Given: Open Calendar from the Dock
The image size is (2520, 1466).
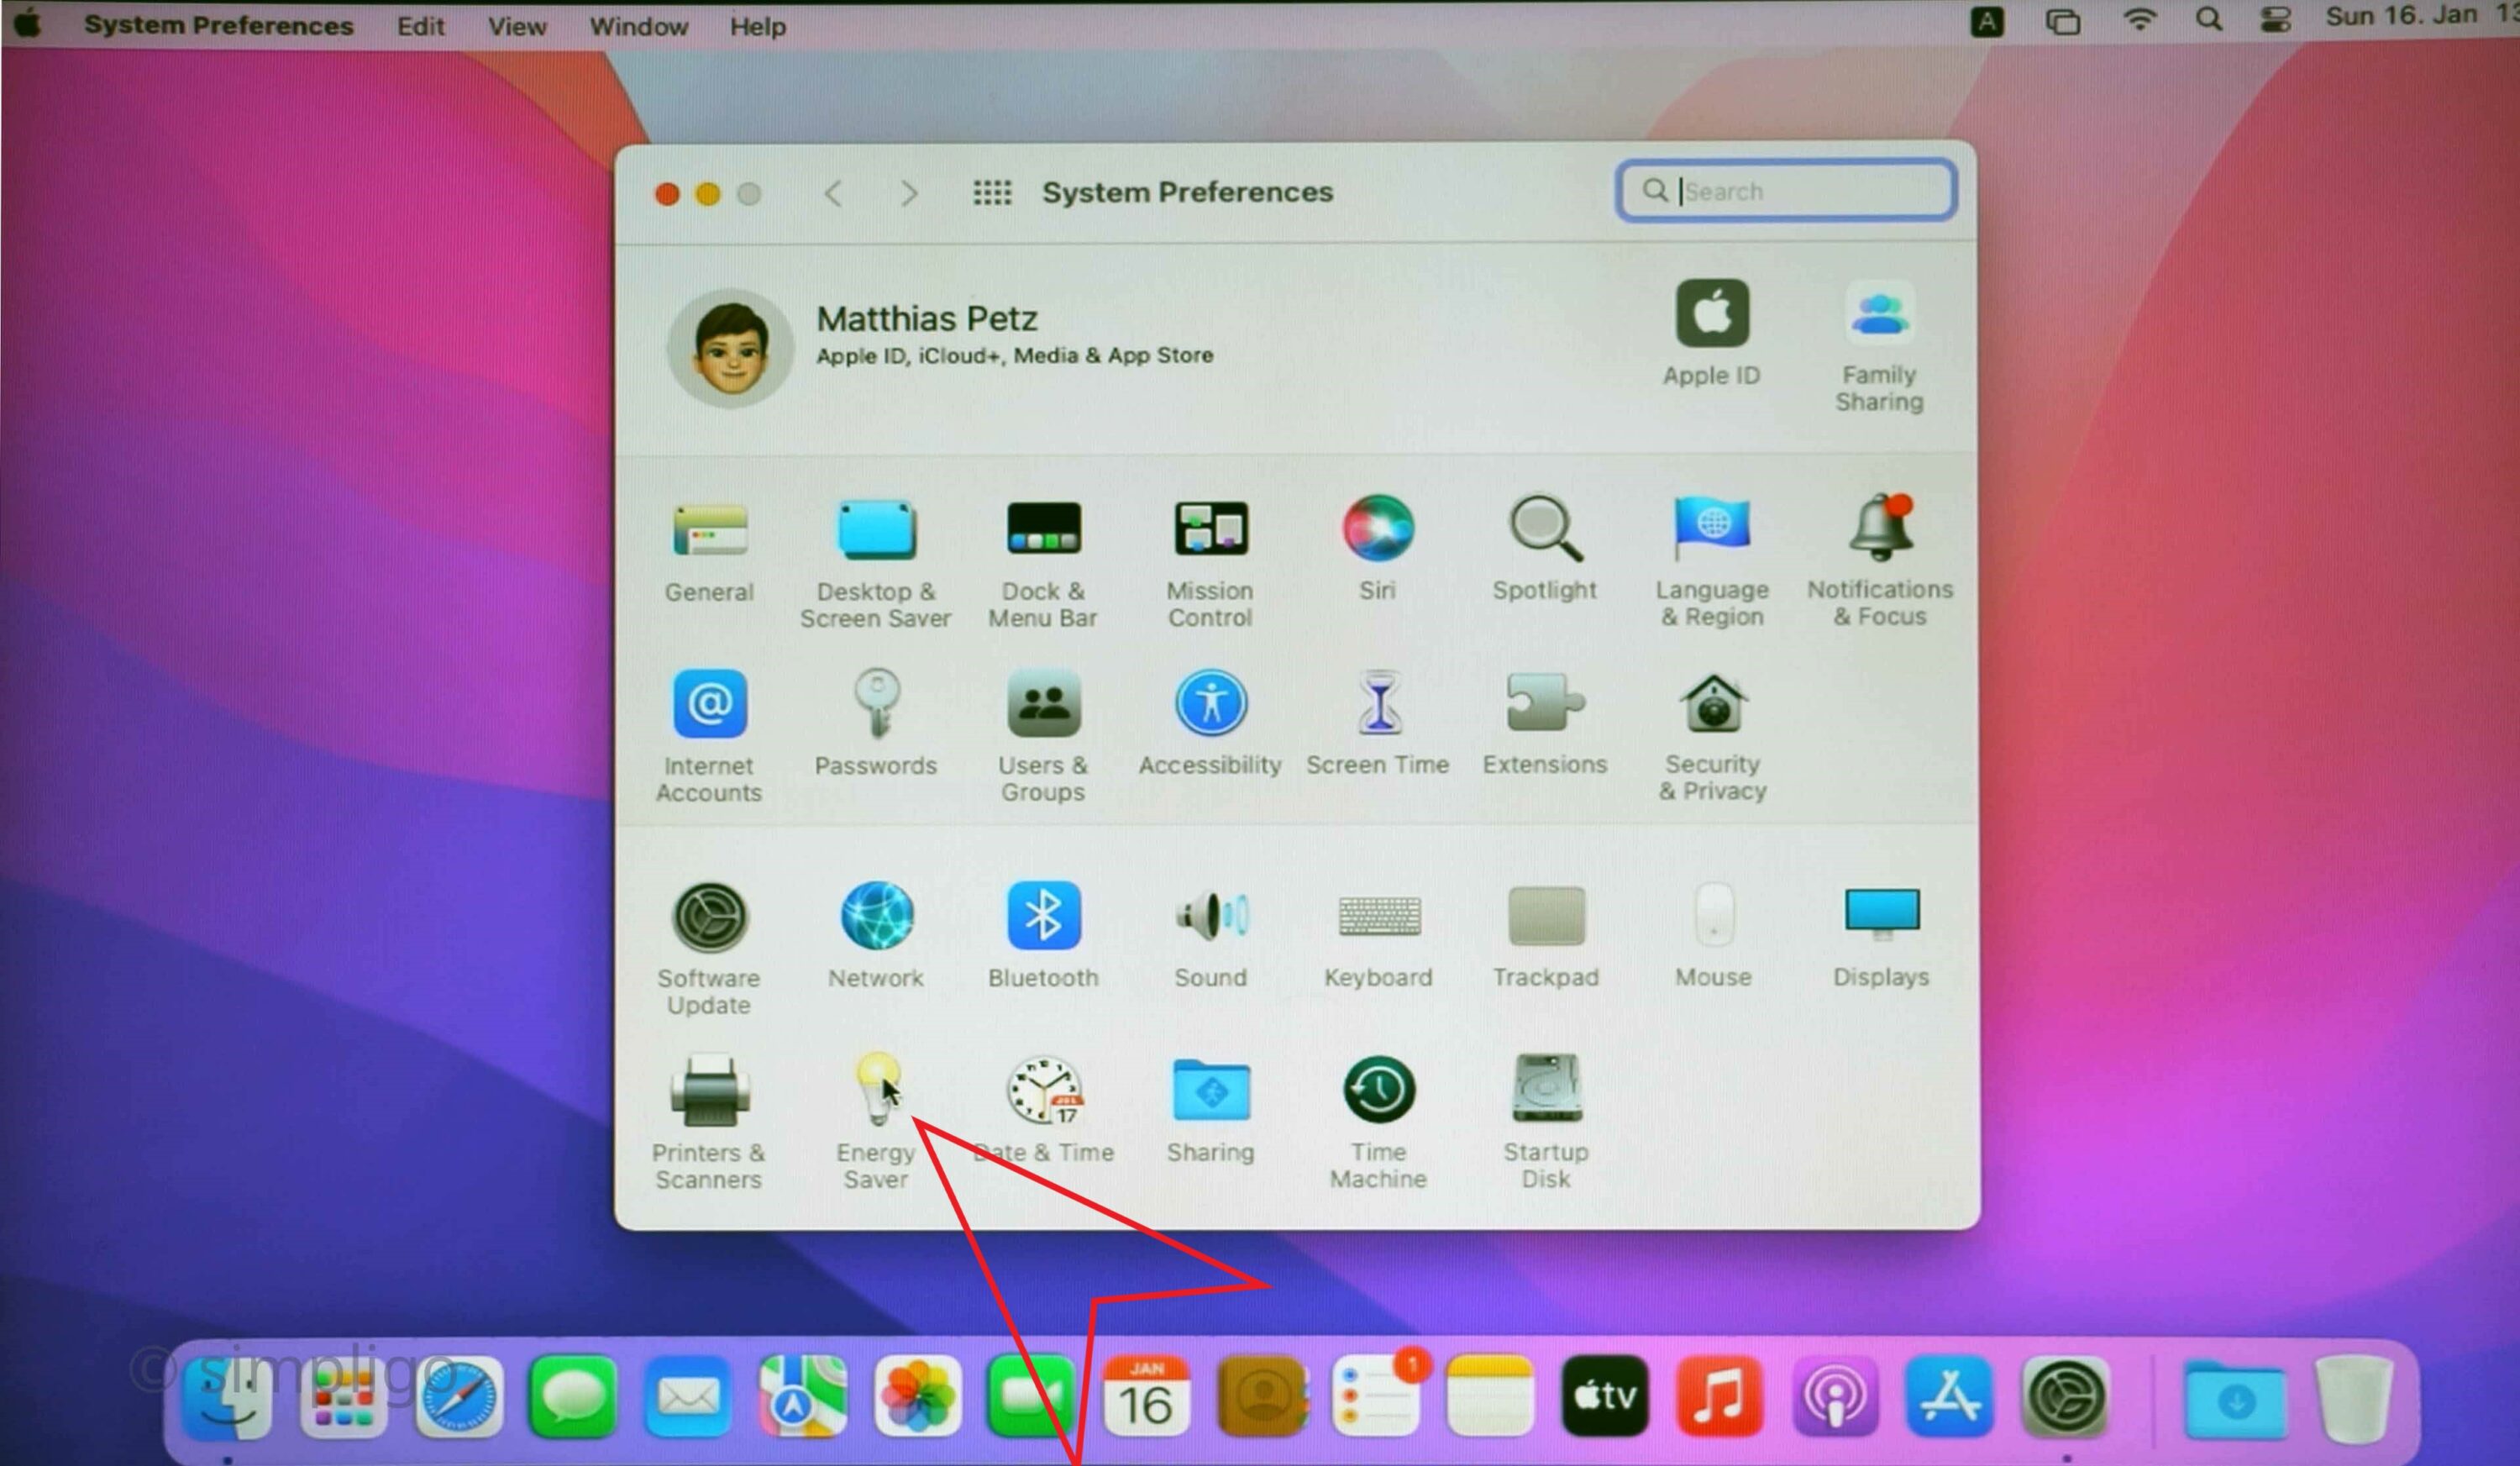Looking at the screenshot, I should pos(1146,1396).
